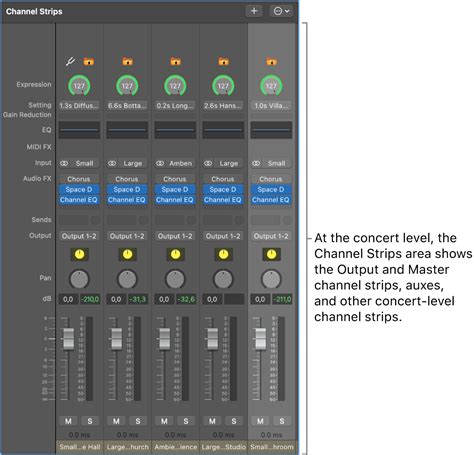Screen dimensions: 474x455
Task: Mute the Small...hroom channel strip
Action: pyautogui.click(x=260, y=421)
